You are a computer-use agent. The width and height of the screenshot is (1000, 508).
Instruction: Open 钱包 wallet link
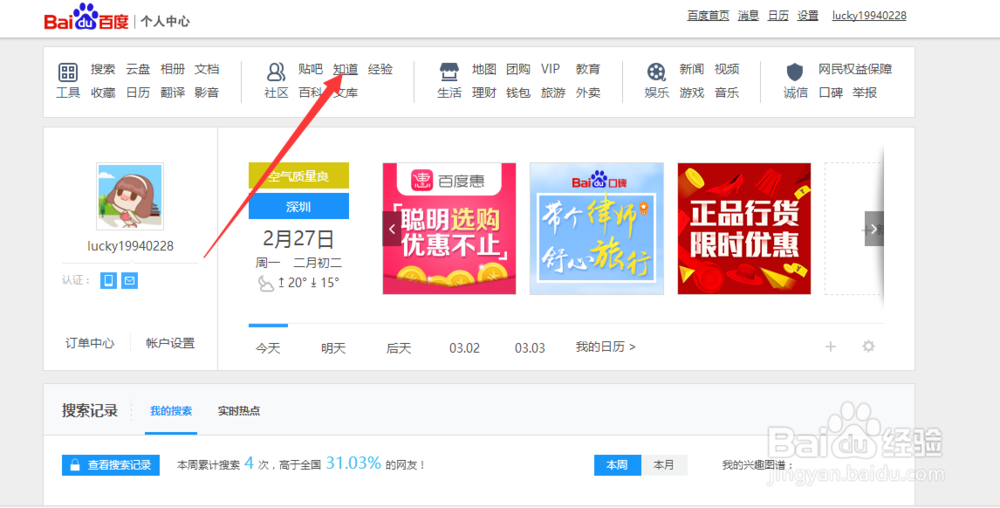tap(518, 92)
